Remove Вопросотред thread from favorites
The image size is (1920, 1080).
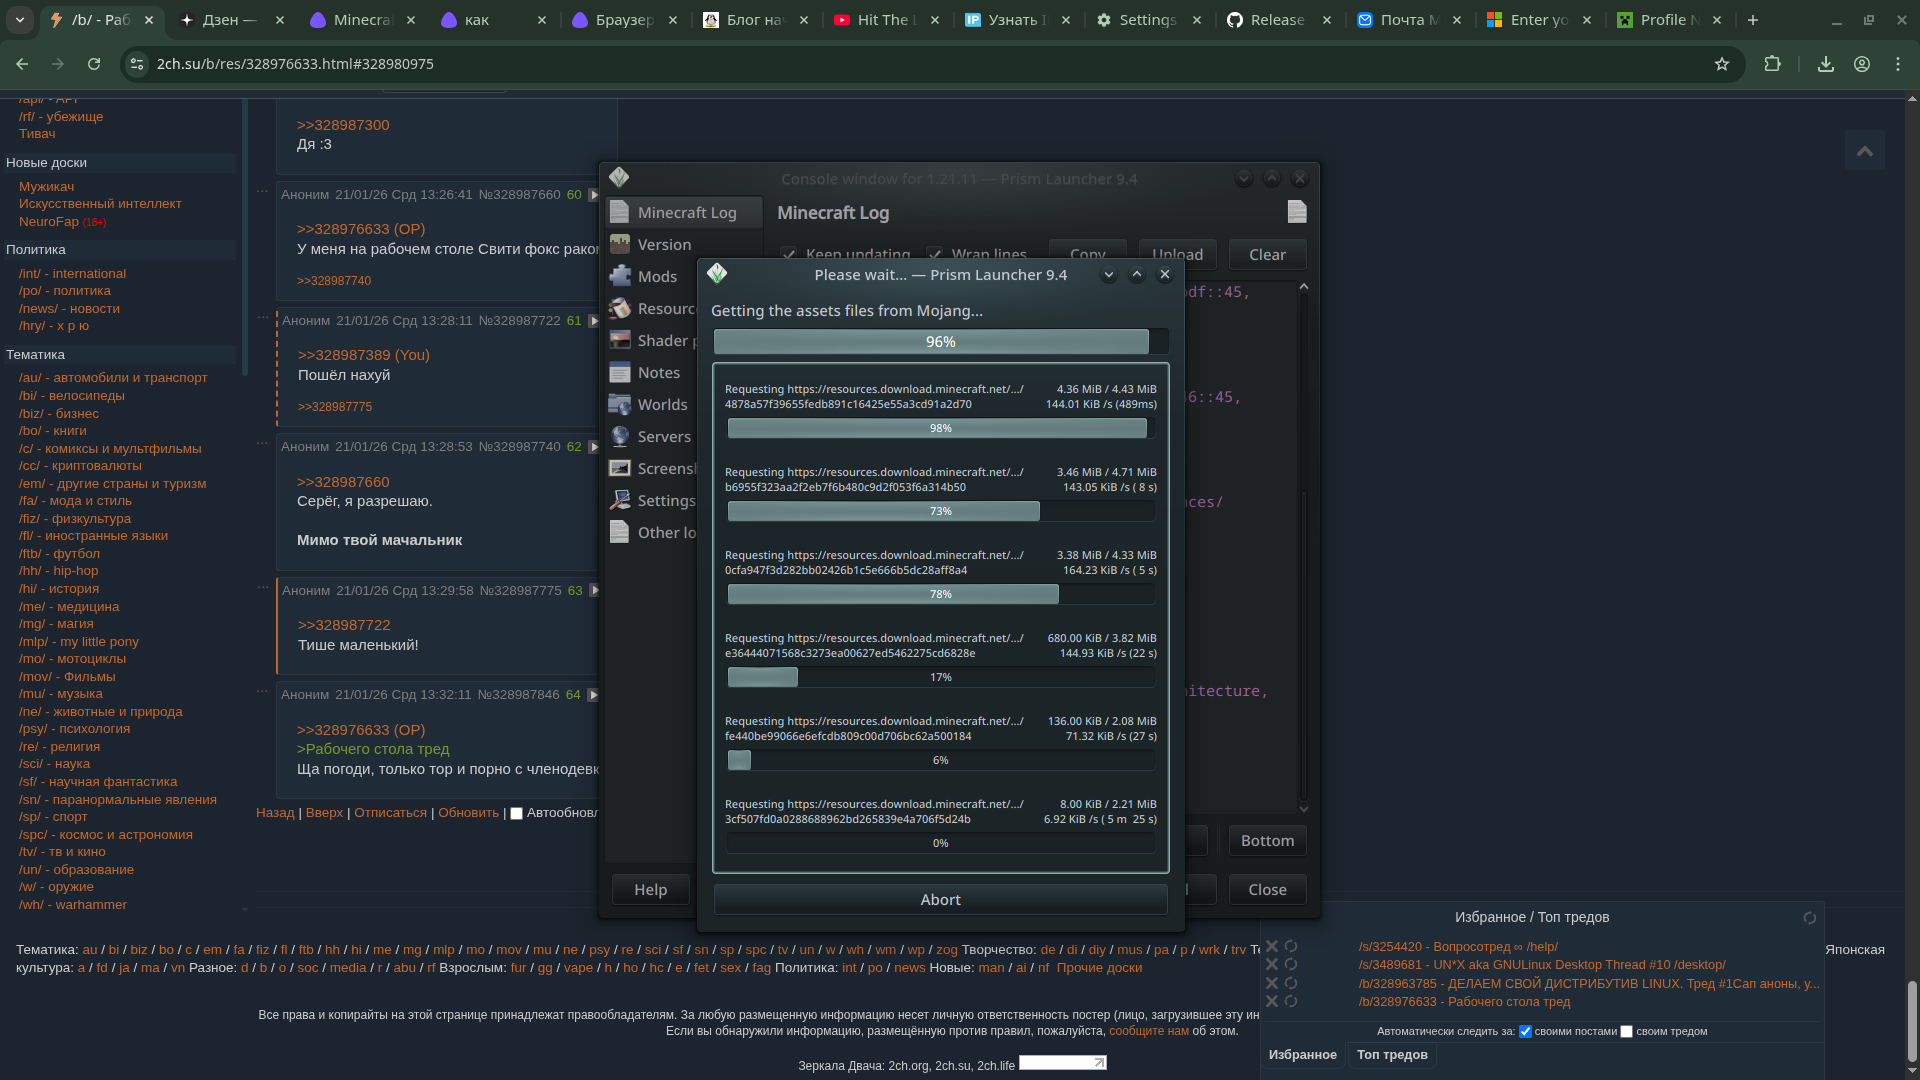click(1272, 947)
